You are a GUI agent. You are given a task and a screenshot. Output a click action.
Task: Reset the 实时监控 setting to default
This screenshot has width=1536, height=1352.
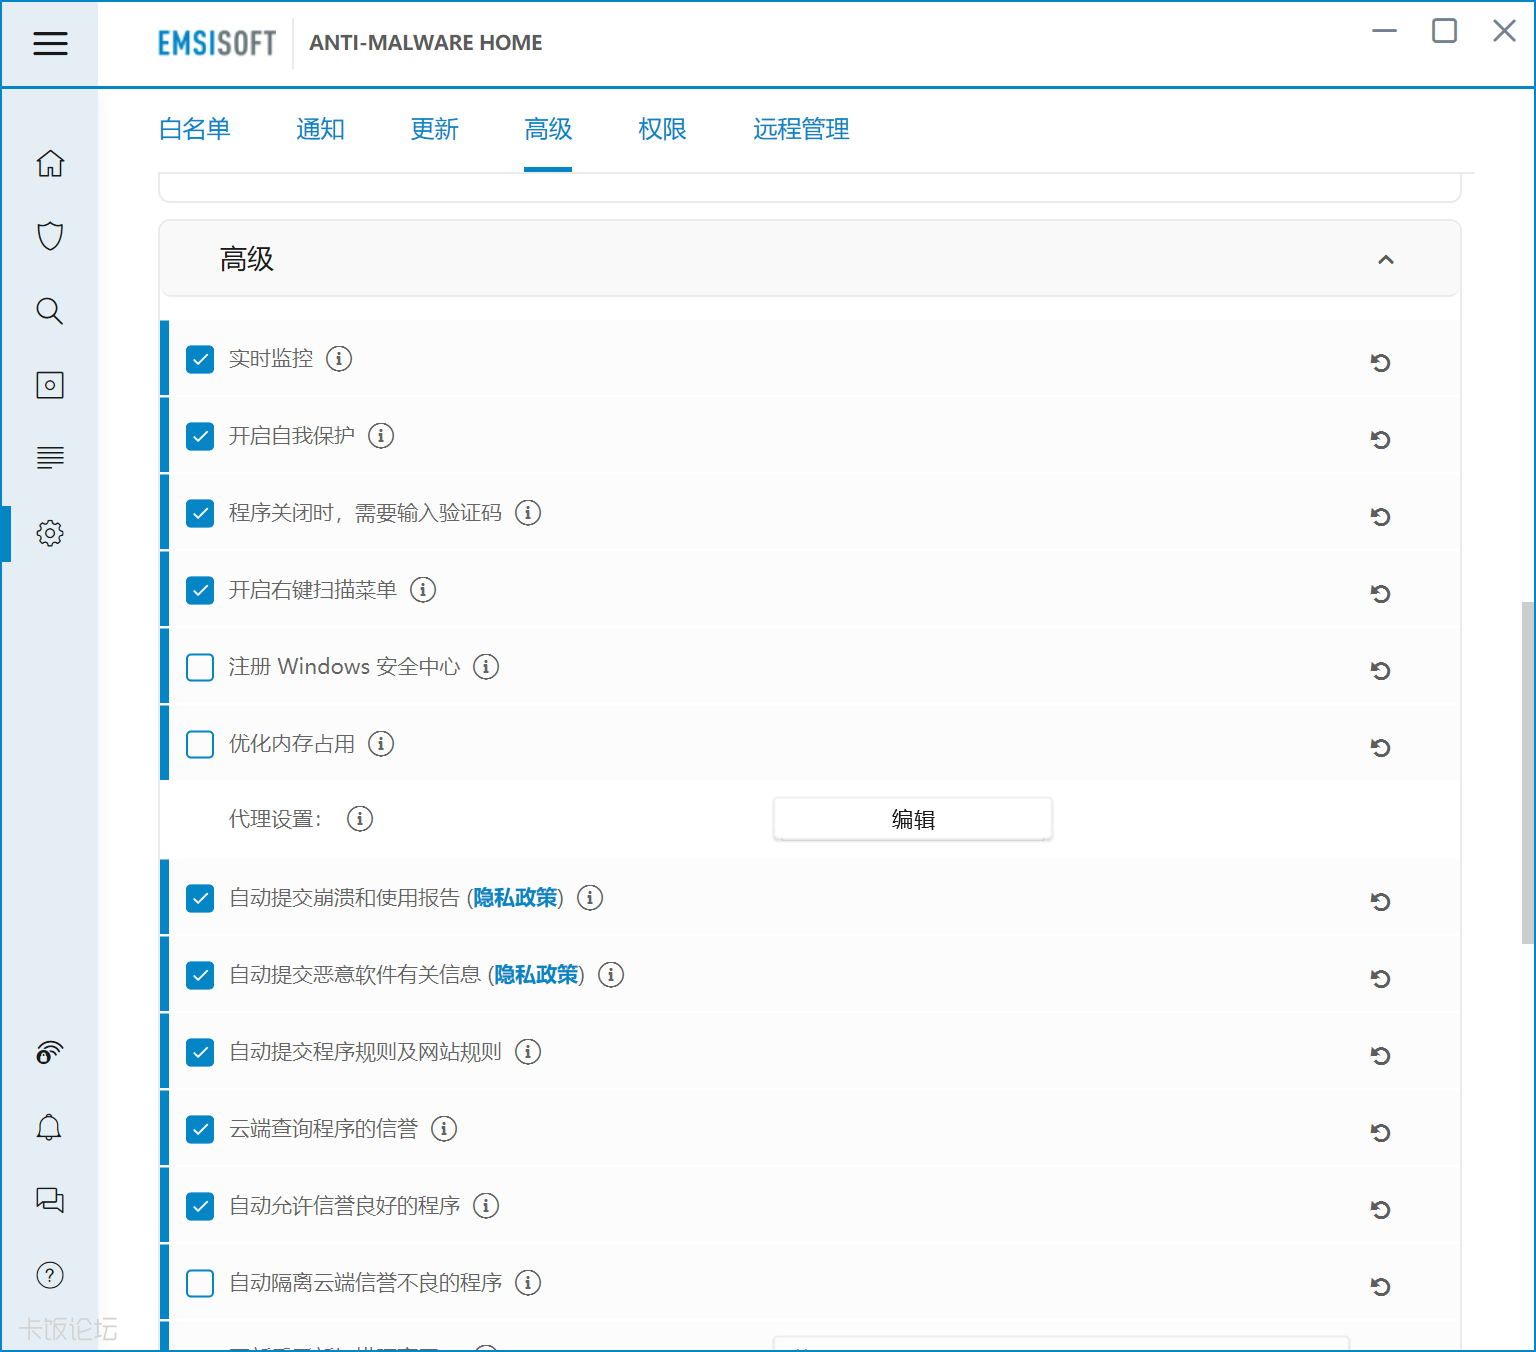coord(1380,362)
